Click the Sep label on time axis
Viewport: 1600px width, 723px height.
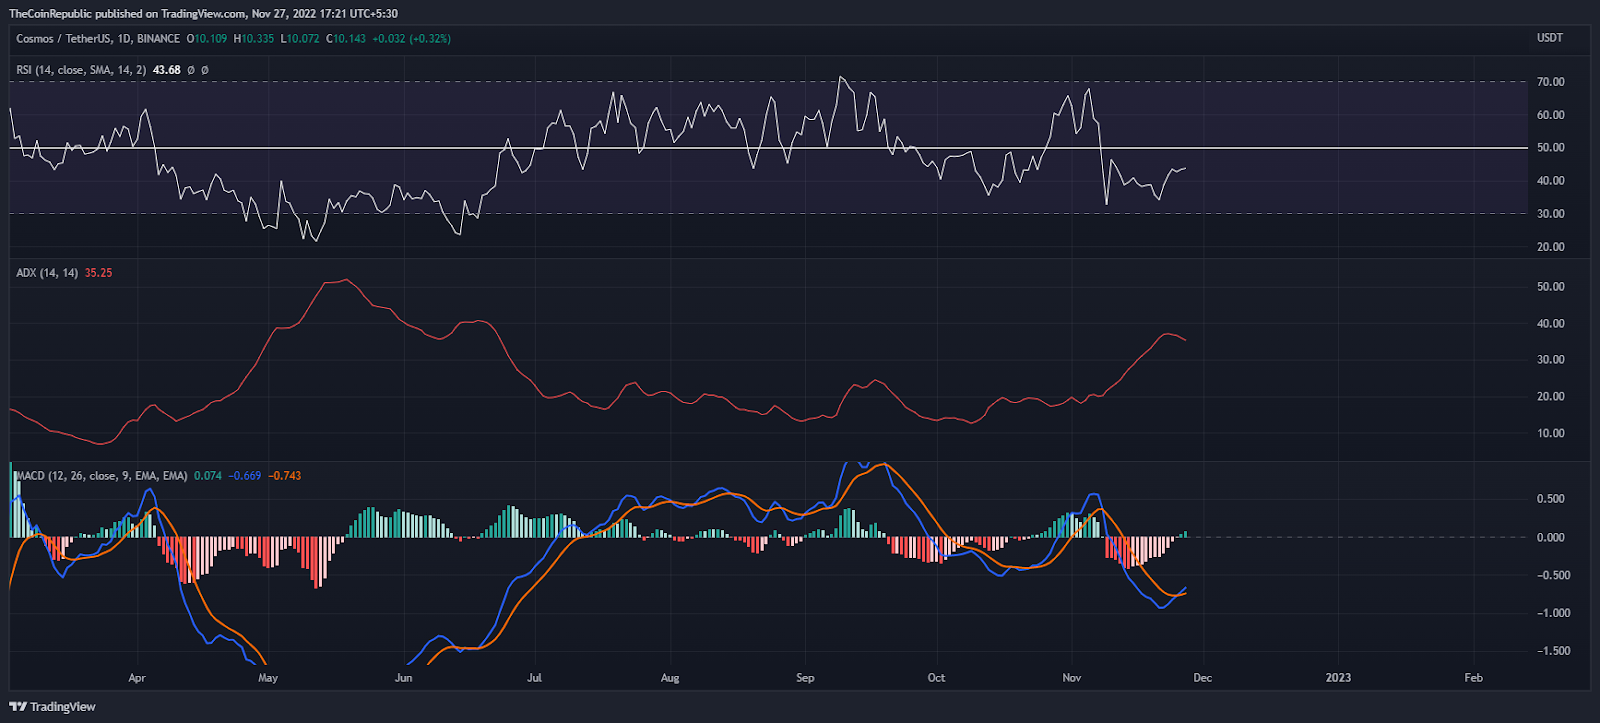click(805, 678)
